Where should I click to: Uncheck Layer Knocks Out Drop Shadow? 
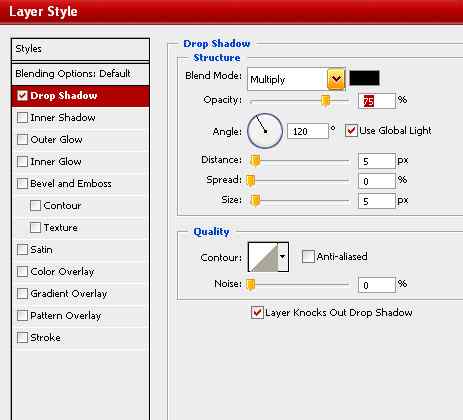pos(257,313)
